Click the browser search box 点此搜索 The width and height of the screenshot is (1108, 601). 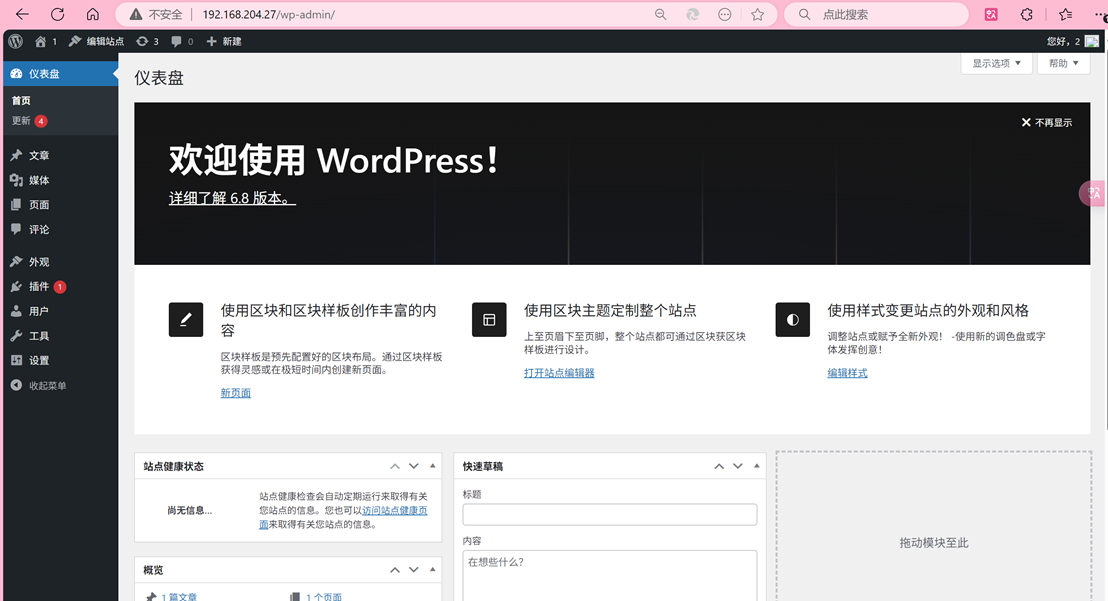pyautogui.click(x=876, y=14)
